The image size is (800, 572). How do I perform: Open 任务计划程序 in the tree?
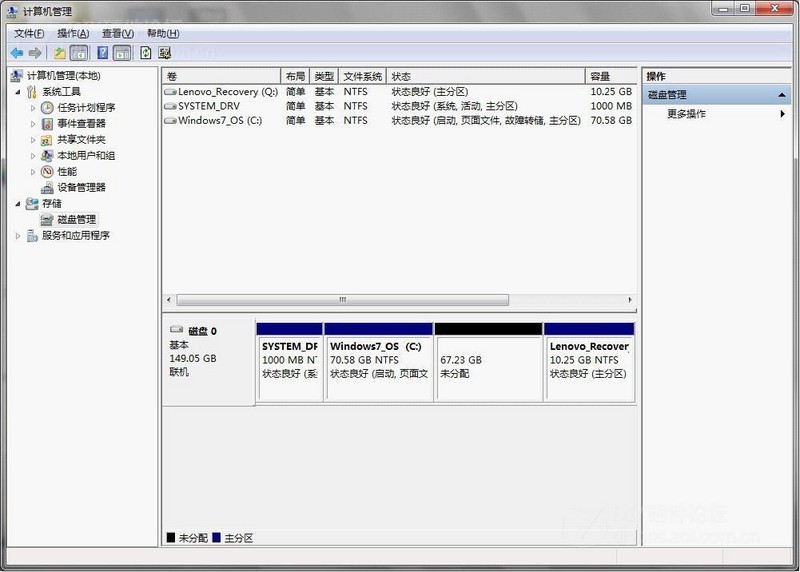coord(85,108)
